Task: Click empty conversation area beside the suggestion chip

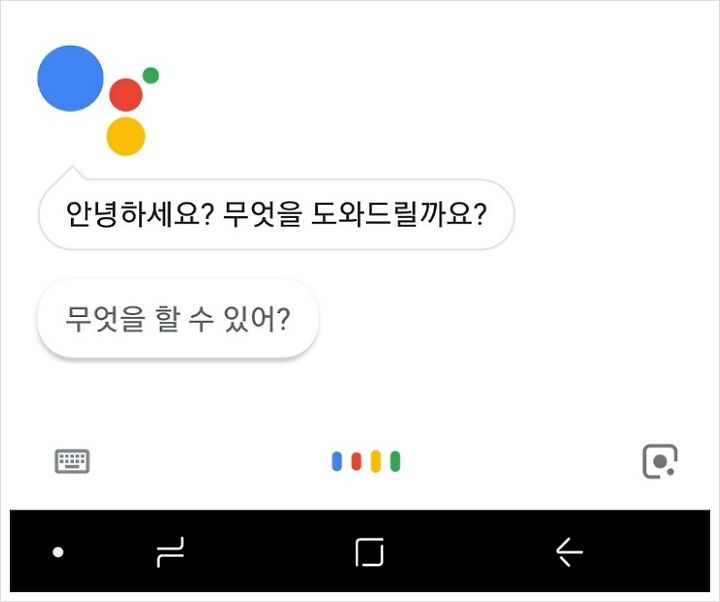Action: pyautogui.click(x=505, y=319)
